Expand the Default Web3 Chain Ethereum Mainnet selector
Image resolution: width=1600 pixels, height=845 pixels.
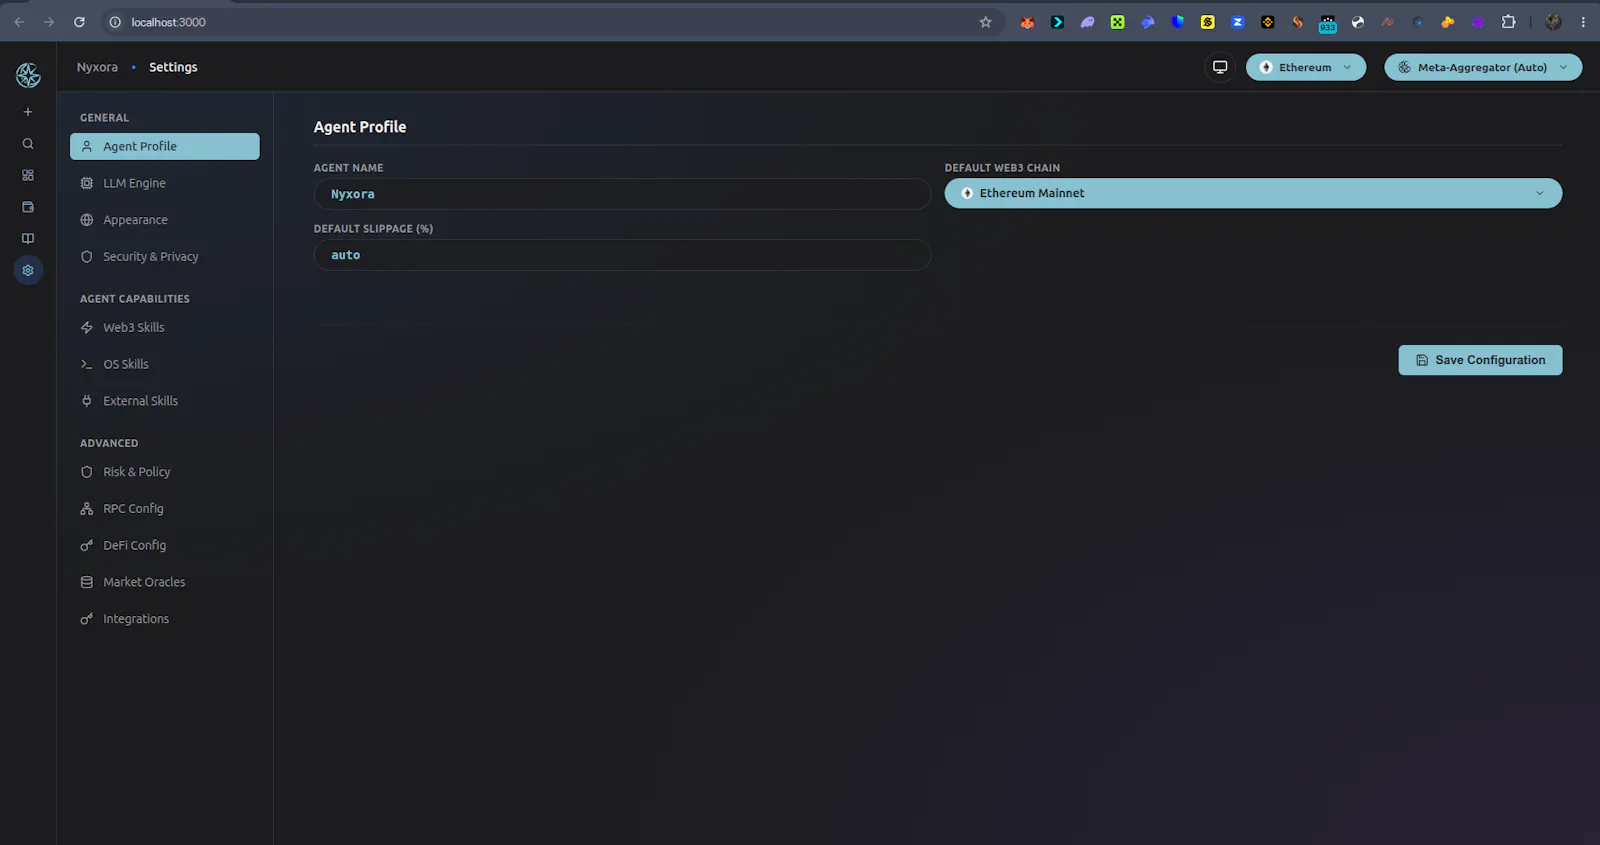pos(1253,193)
